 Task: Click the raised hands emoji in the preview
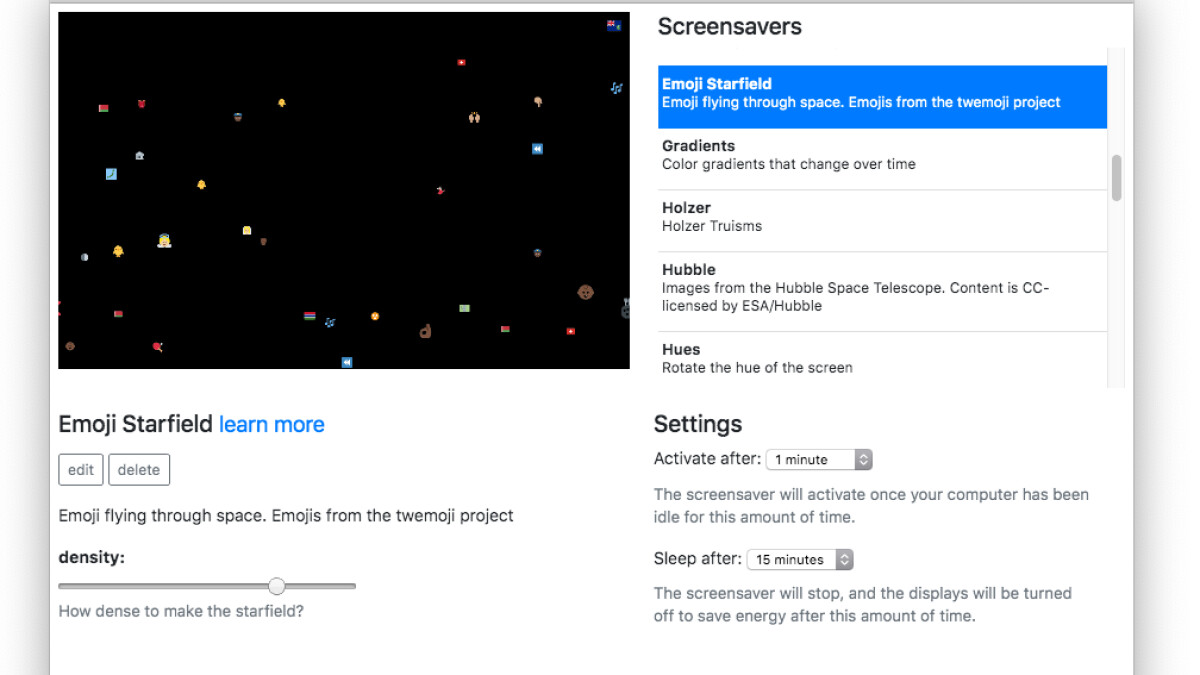[474, 117]
